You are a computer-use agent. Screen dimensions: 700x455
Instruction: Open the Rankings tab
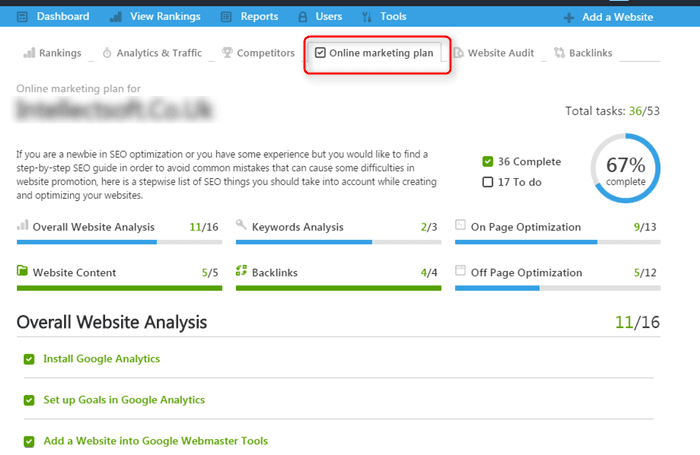point(52,53)
